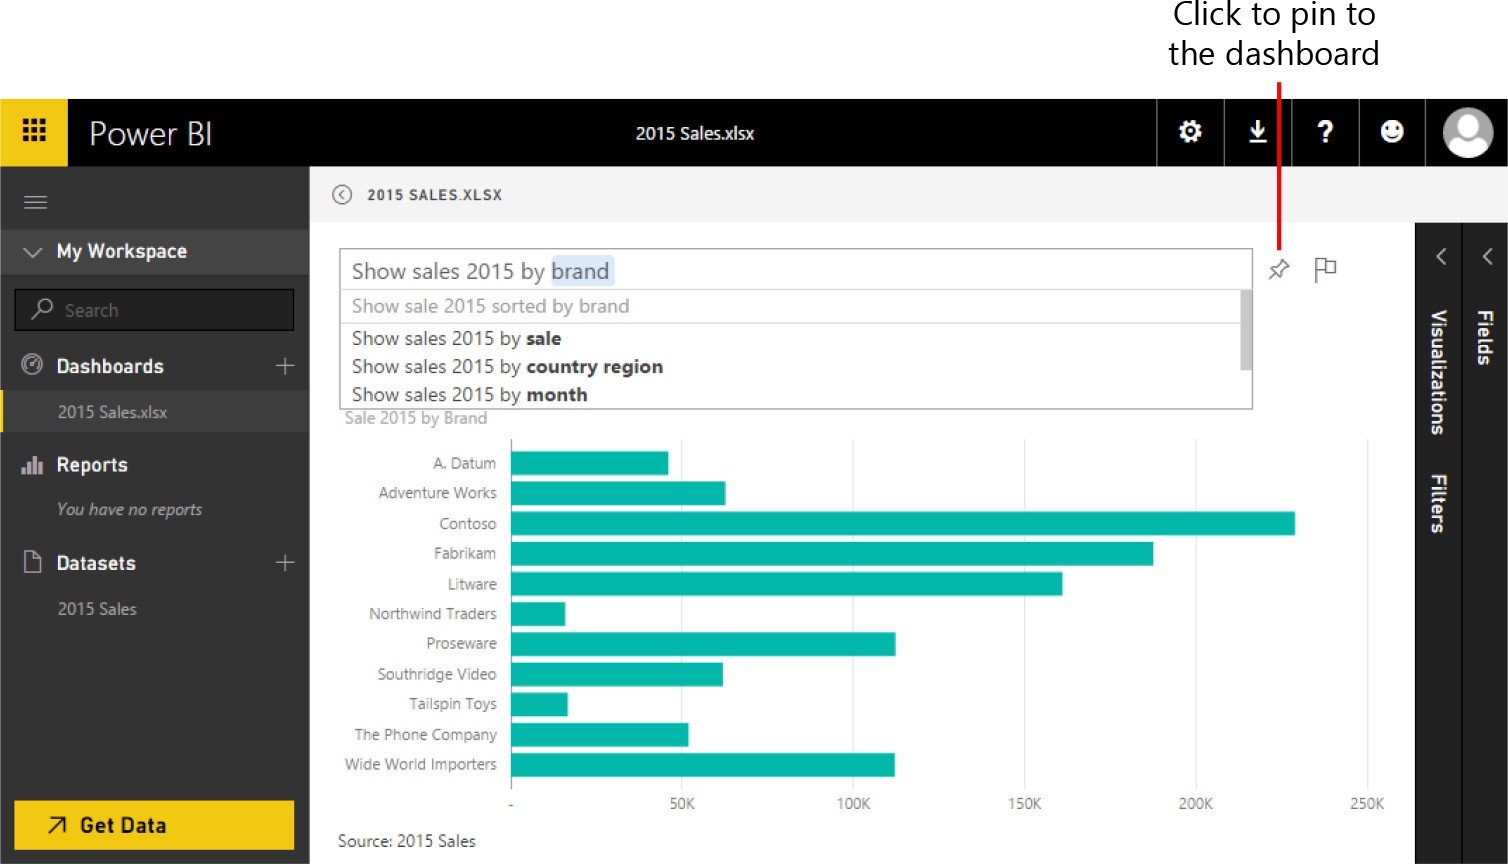Choose suggestion Show sales 2015 by sale

pos(456,338)
